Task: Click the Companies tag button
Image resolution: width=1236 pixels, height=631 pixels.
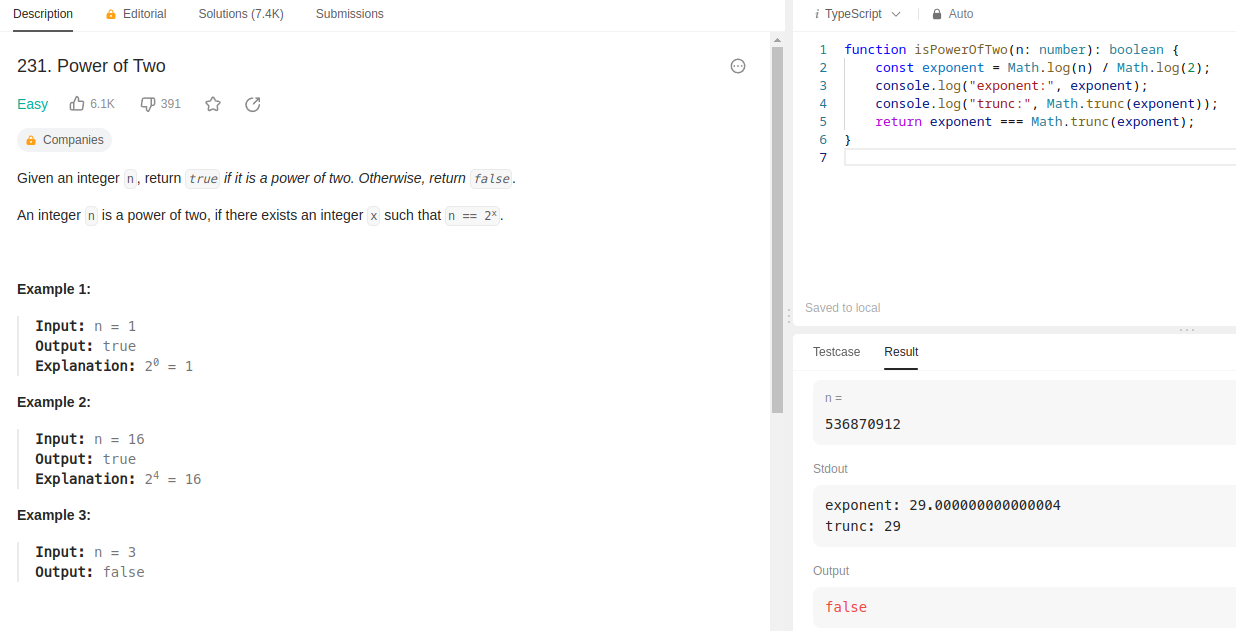Action: coord(65,140)
